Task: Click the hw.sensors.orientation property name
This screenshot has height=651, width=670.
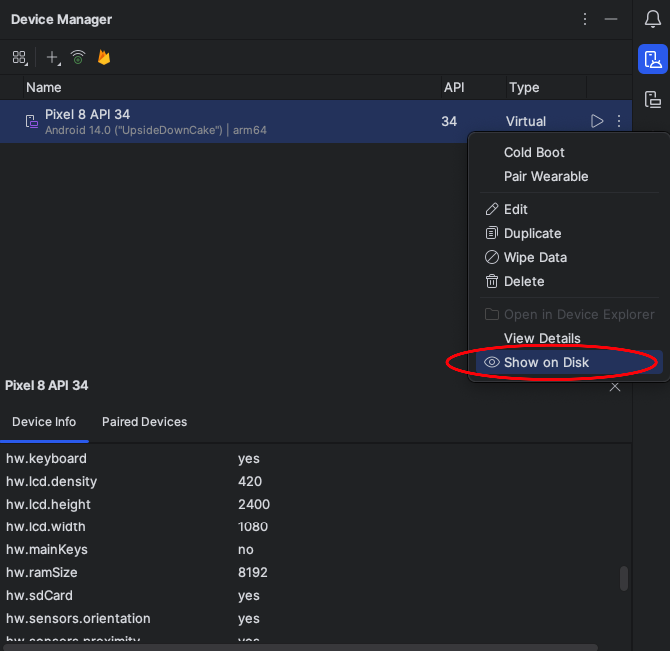Action: (78, 619)
